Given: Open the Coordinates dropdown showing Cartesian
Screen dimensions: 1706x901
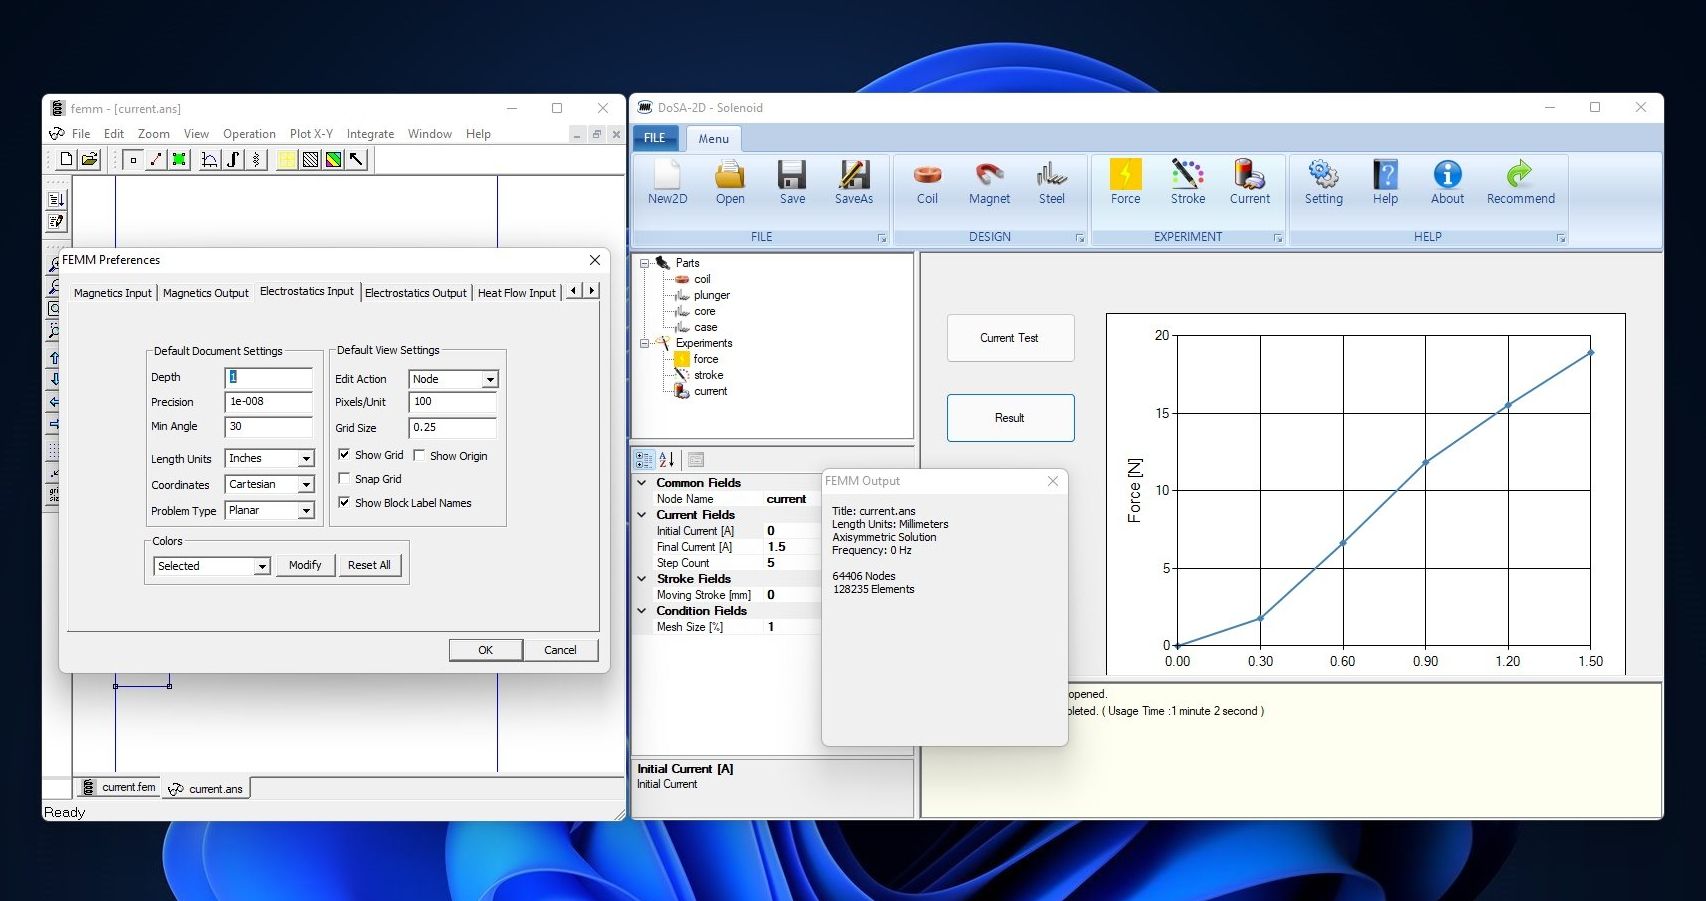Looking at the screenshot, I should click(270, 484).
